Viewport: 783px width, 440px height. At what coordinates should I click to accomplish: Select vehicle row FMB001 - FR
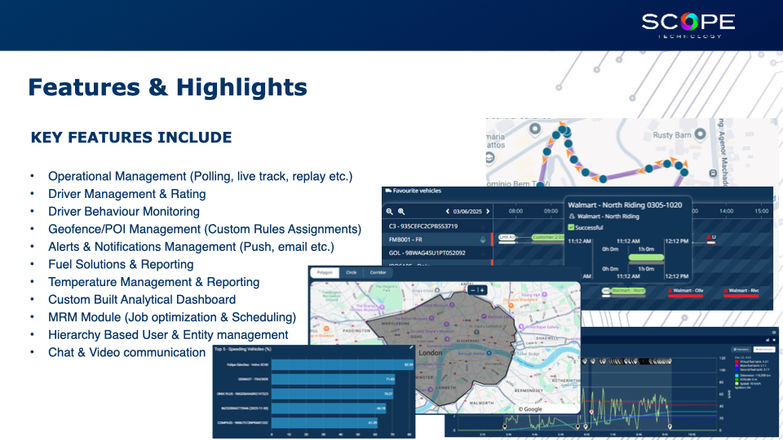(x=437, y=240)
